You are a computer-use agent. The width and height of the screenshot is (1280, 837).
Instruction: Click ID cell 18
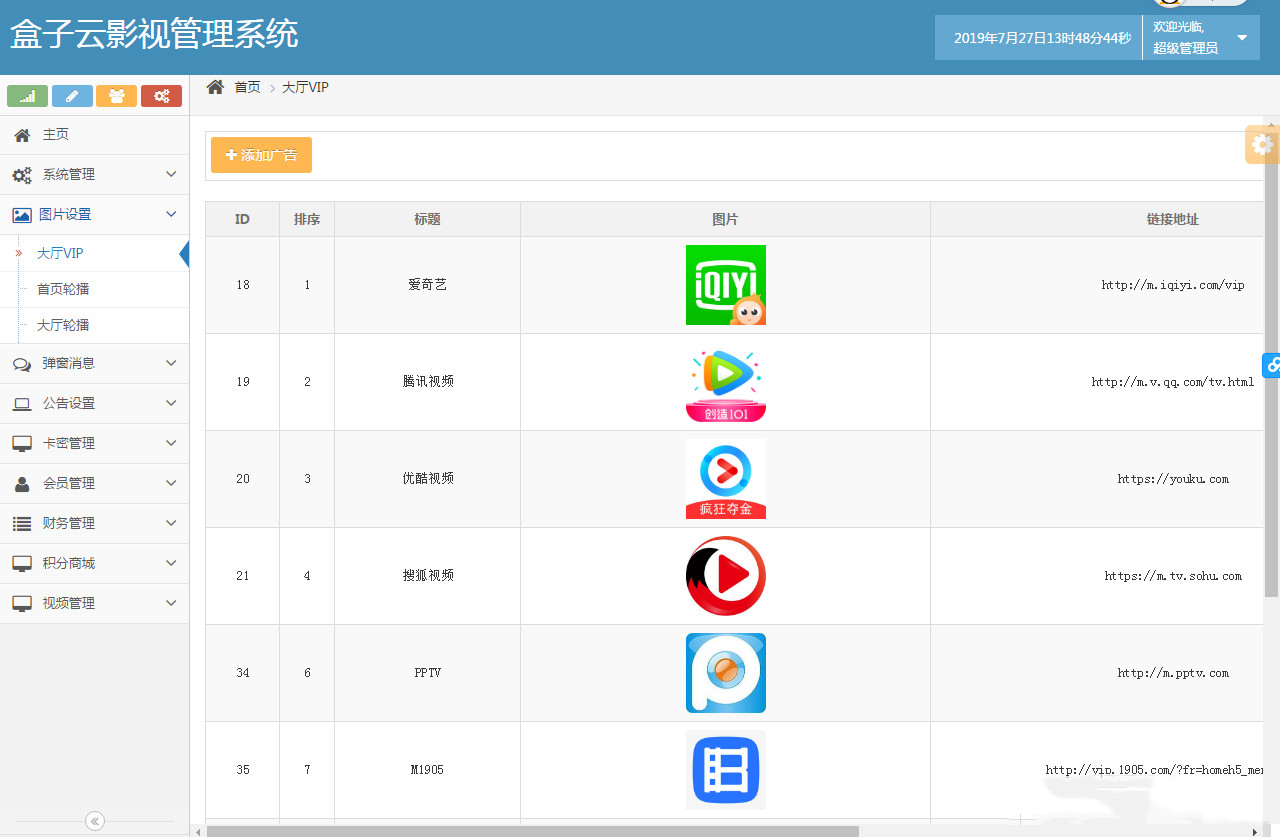pos(242,285)
